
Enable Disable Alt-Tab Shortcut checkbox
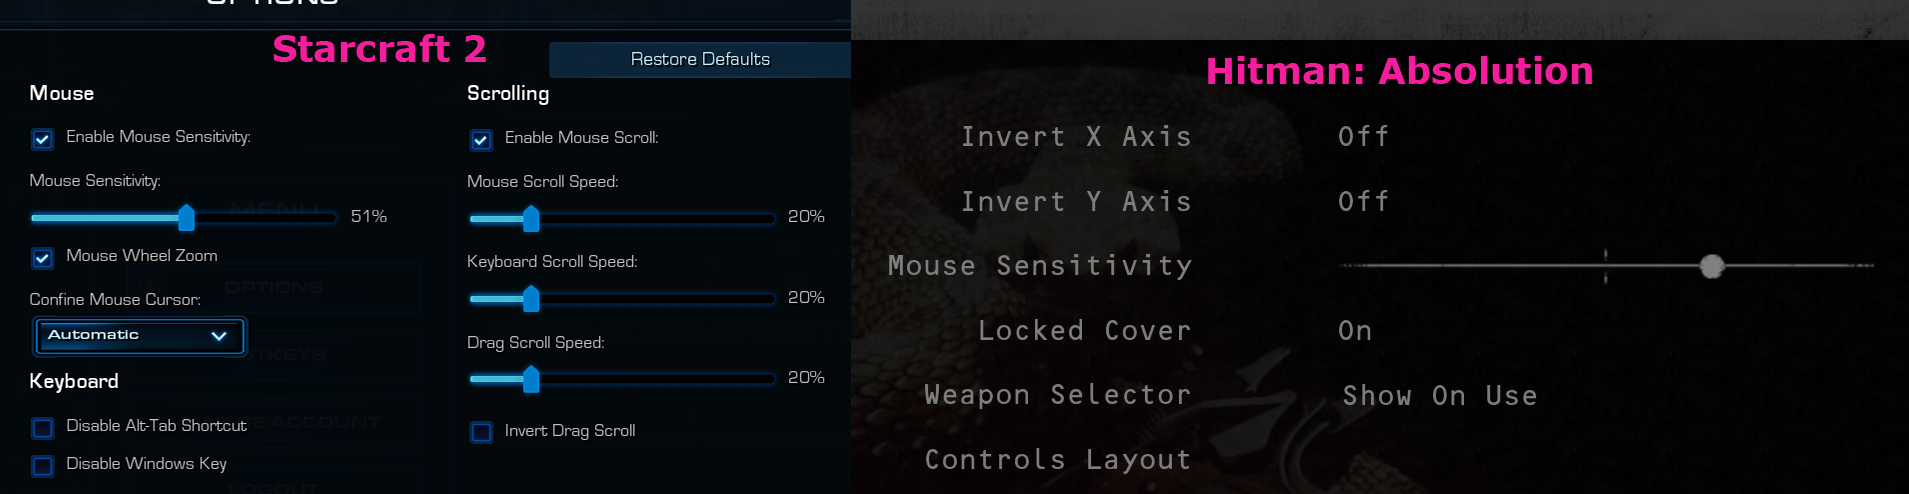coord(42,428)
